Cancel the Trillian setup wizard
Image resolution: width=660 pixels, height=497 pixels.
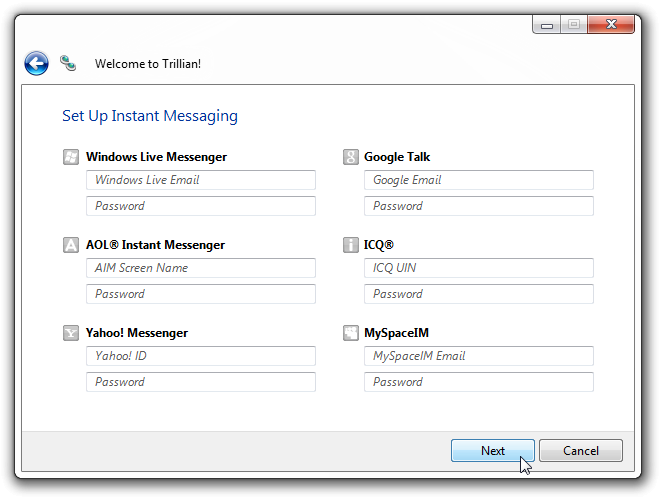pos(581,451)
